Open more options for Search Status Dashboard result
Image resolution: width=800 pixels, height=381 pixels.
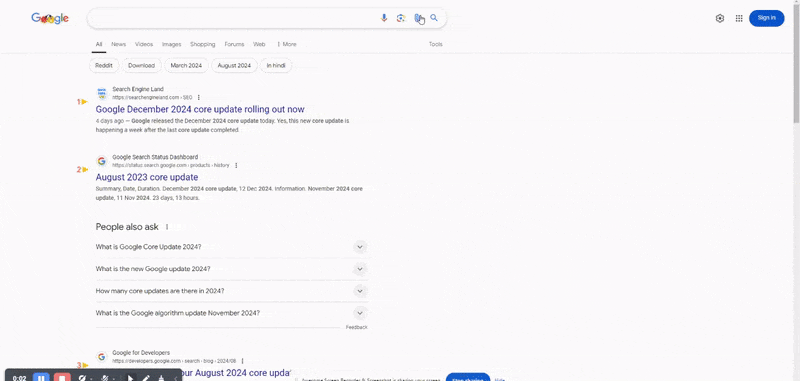(x=236, y=165)
